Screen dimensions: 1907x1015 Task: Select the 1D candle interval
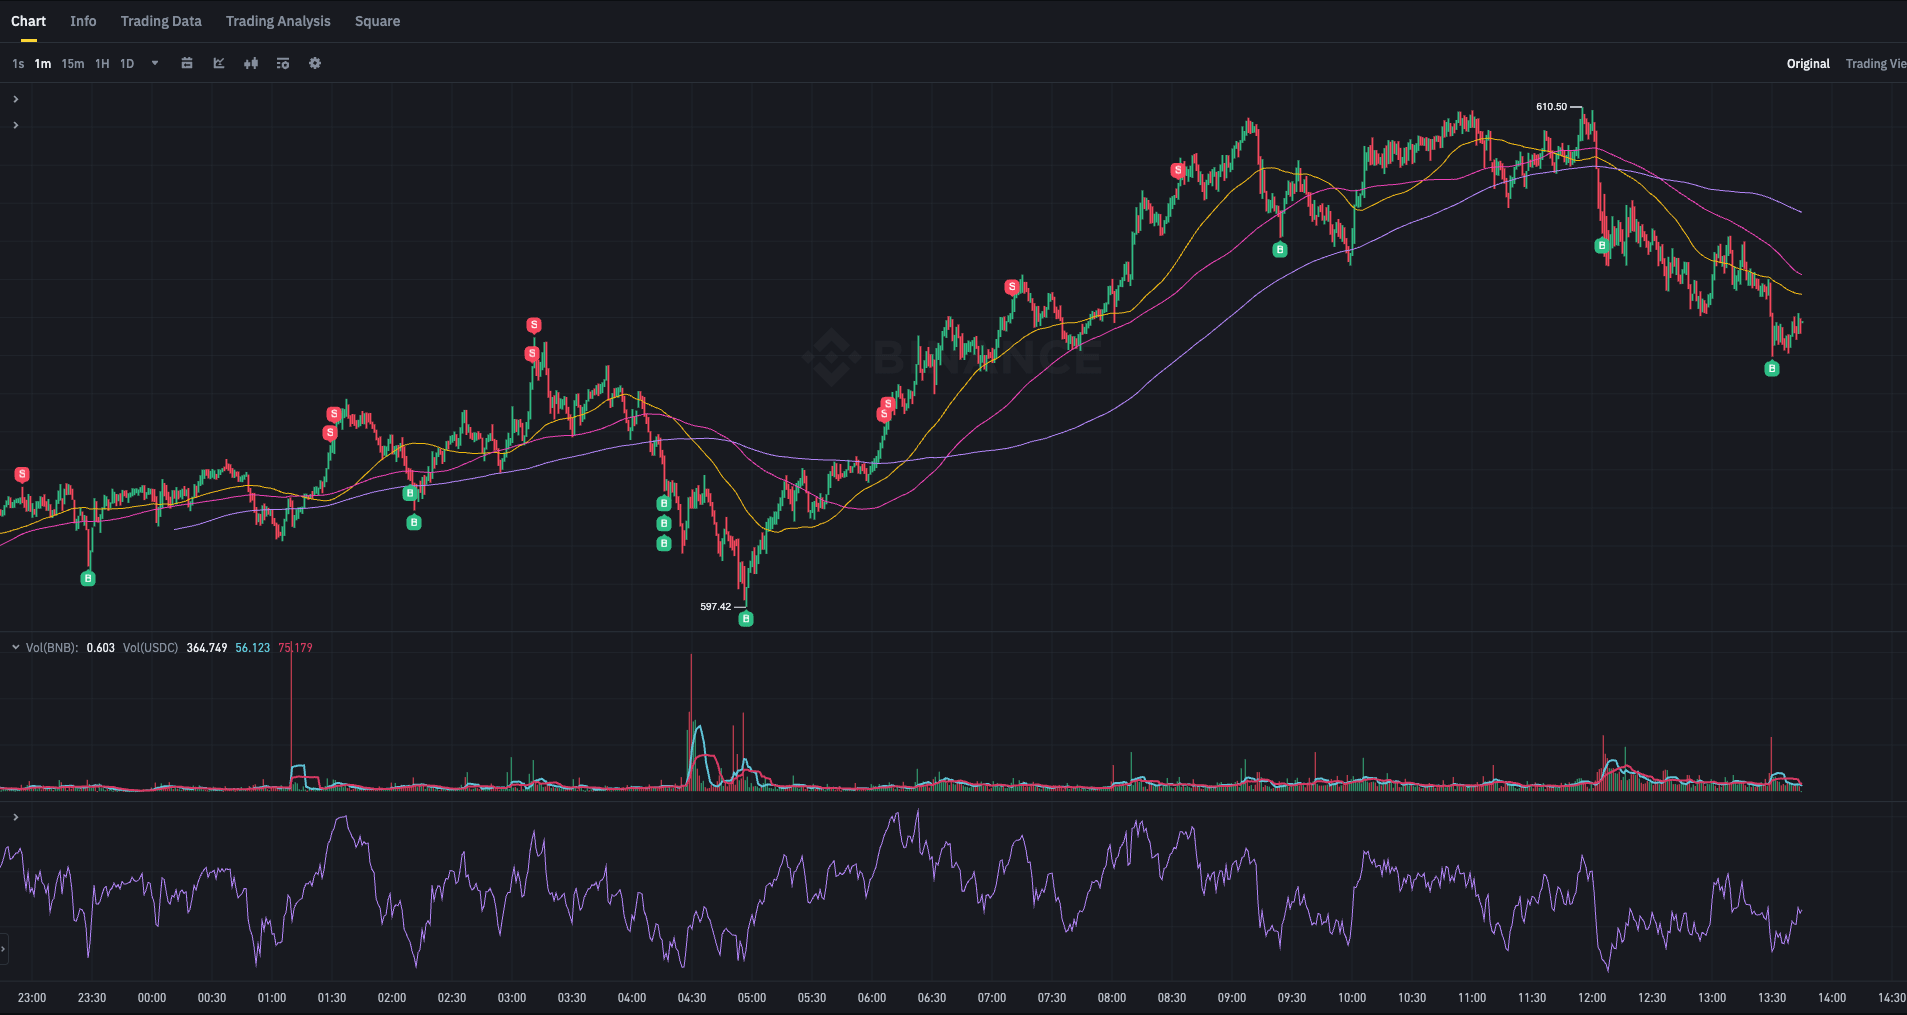click(x=127, y=63)
